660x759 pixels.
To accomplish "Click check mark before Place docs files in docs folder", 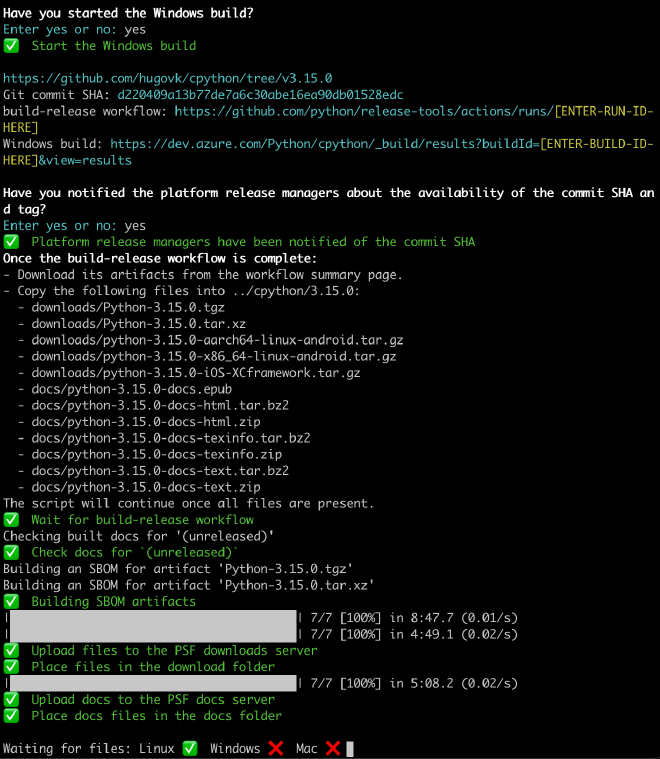I will [x=11, y=716].
